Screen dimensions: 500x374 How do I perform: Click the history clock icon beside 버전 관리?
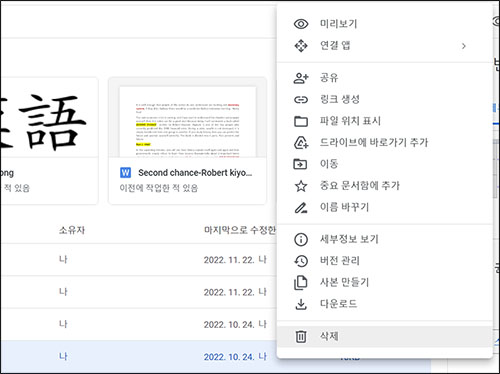click(x=301, y=261)
